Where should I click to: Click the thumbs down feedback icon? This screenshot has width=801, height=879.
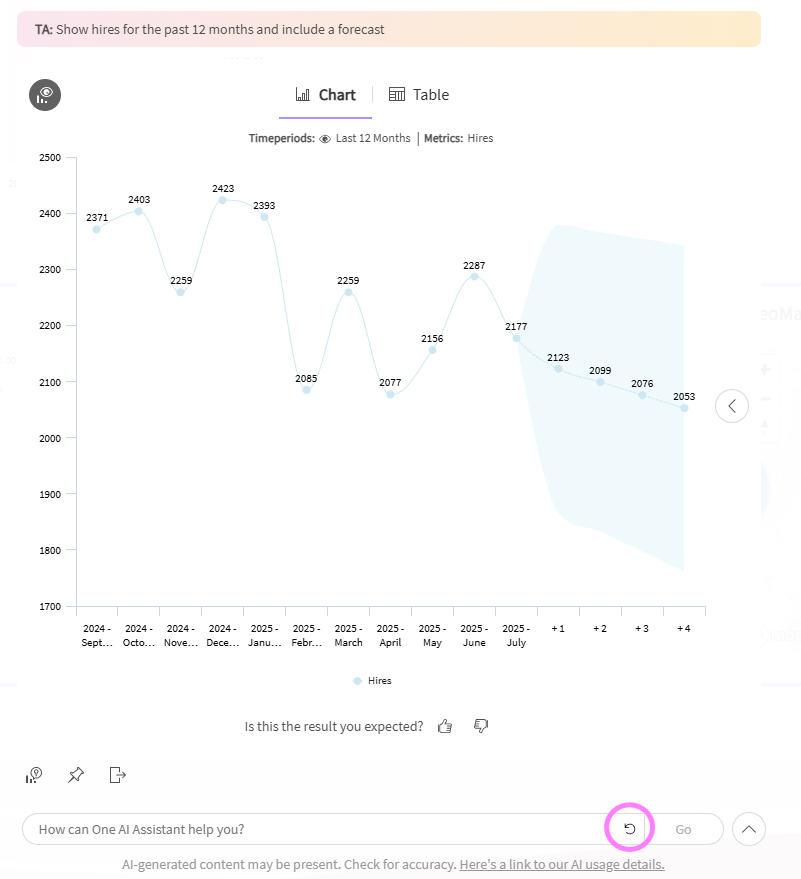[481, 726]
